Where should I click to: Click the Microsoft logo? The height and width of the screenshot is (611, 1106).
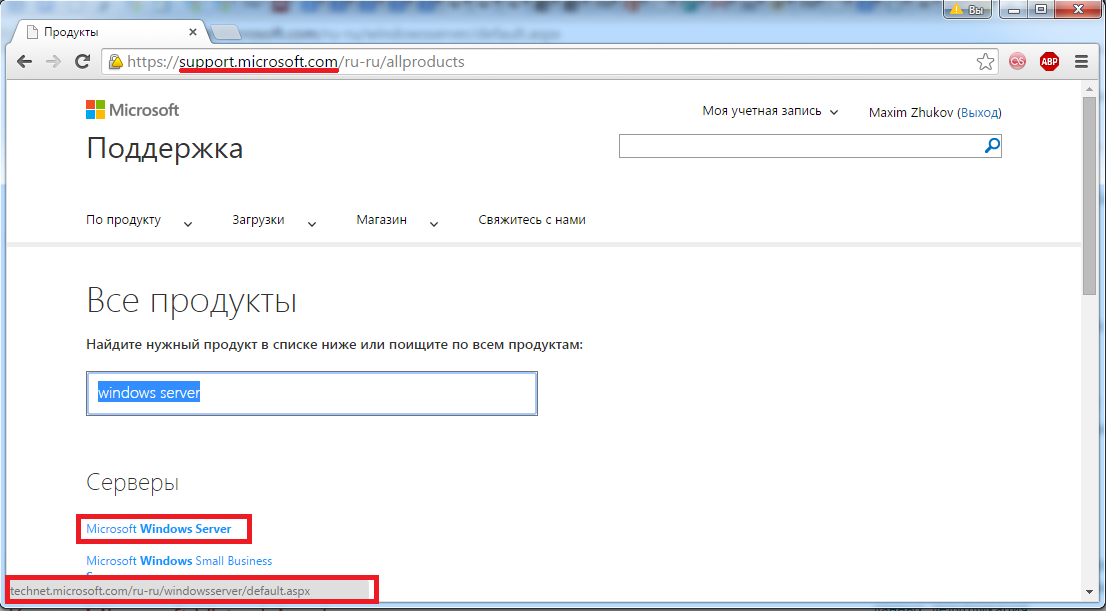point(132,110)
